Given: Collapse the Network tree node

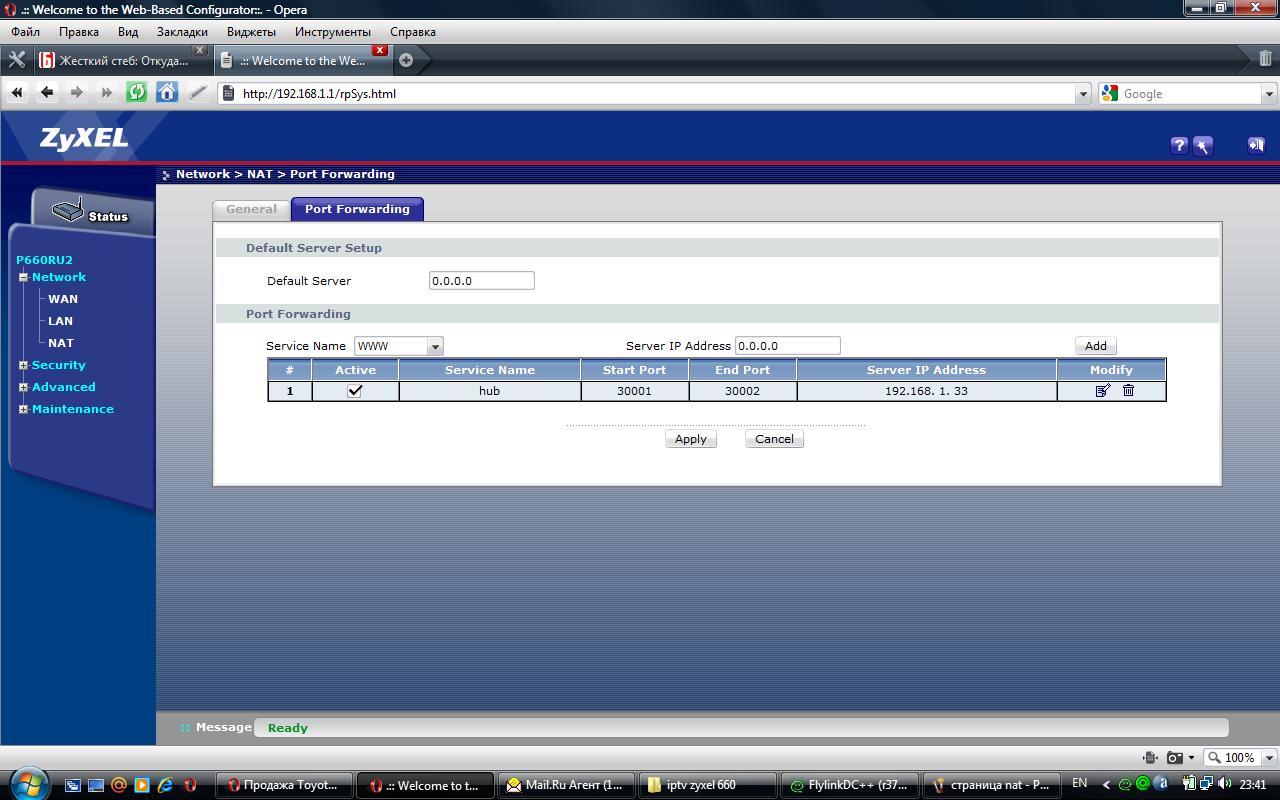Looking at the screenshot, I should (x=23, y=277).
